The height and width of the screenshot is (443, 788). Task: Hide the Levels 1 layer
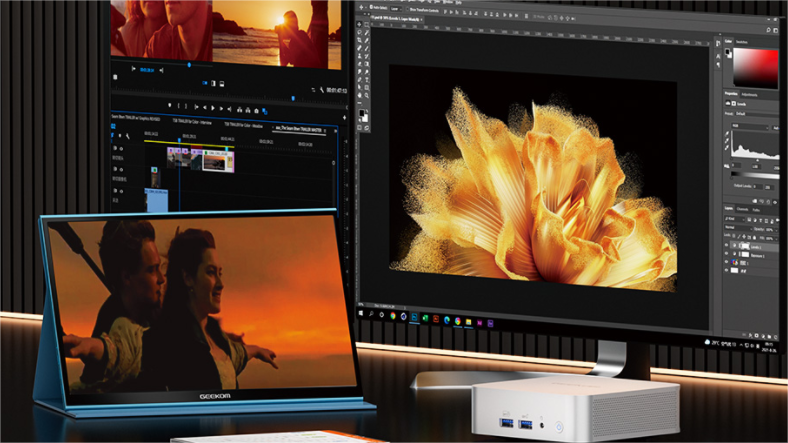pyautogui.click(x=726, y=245)
